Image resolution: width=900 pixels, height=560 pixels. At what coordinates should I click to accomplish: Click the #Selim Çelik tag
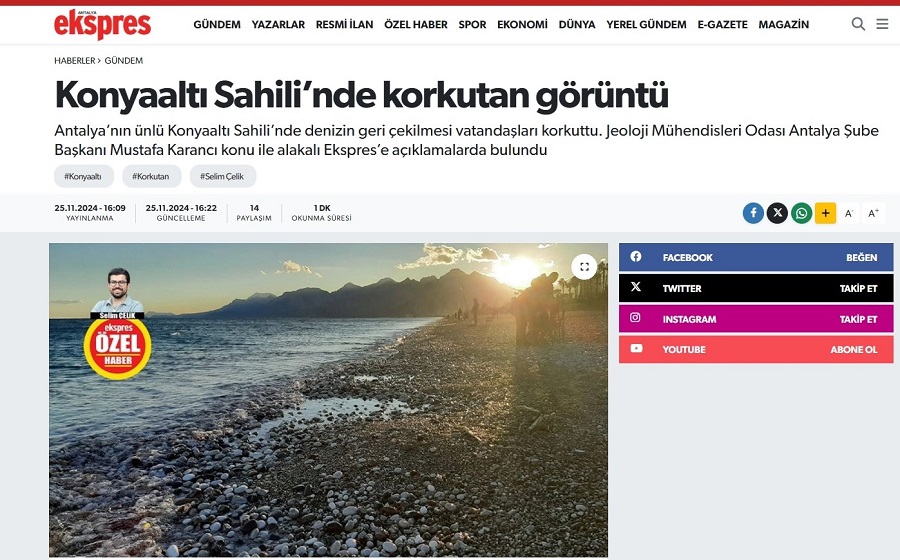tap(223, 176)
